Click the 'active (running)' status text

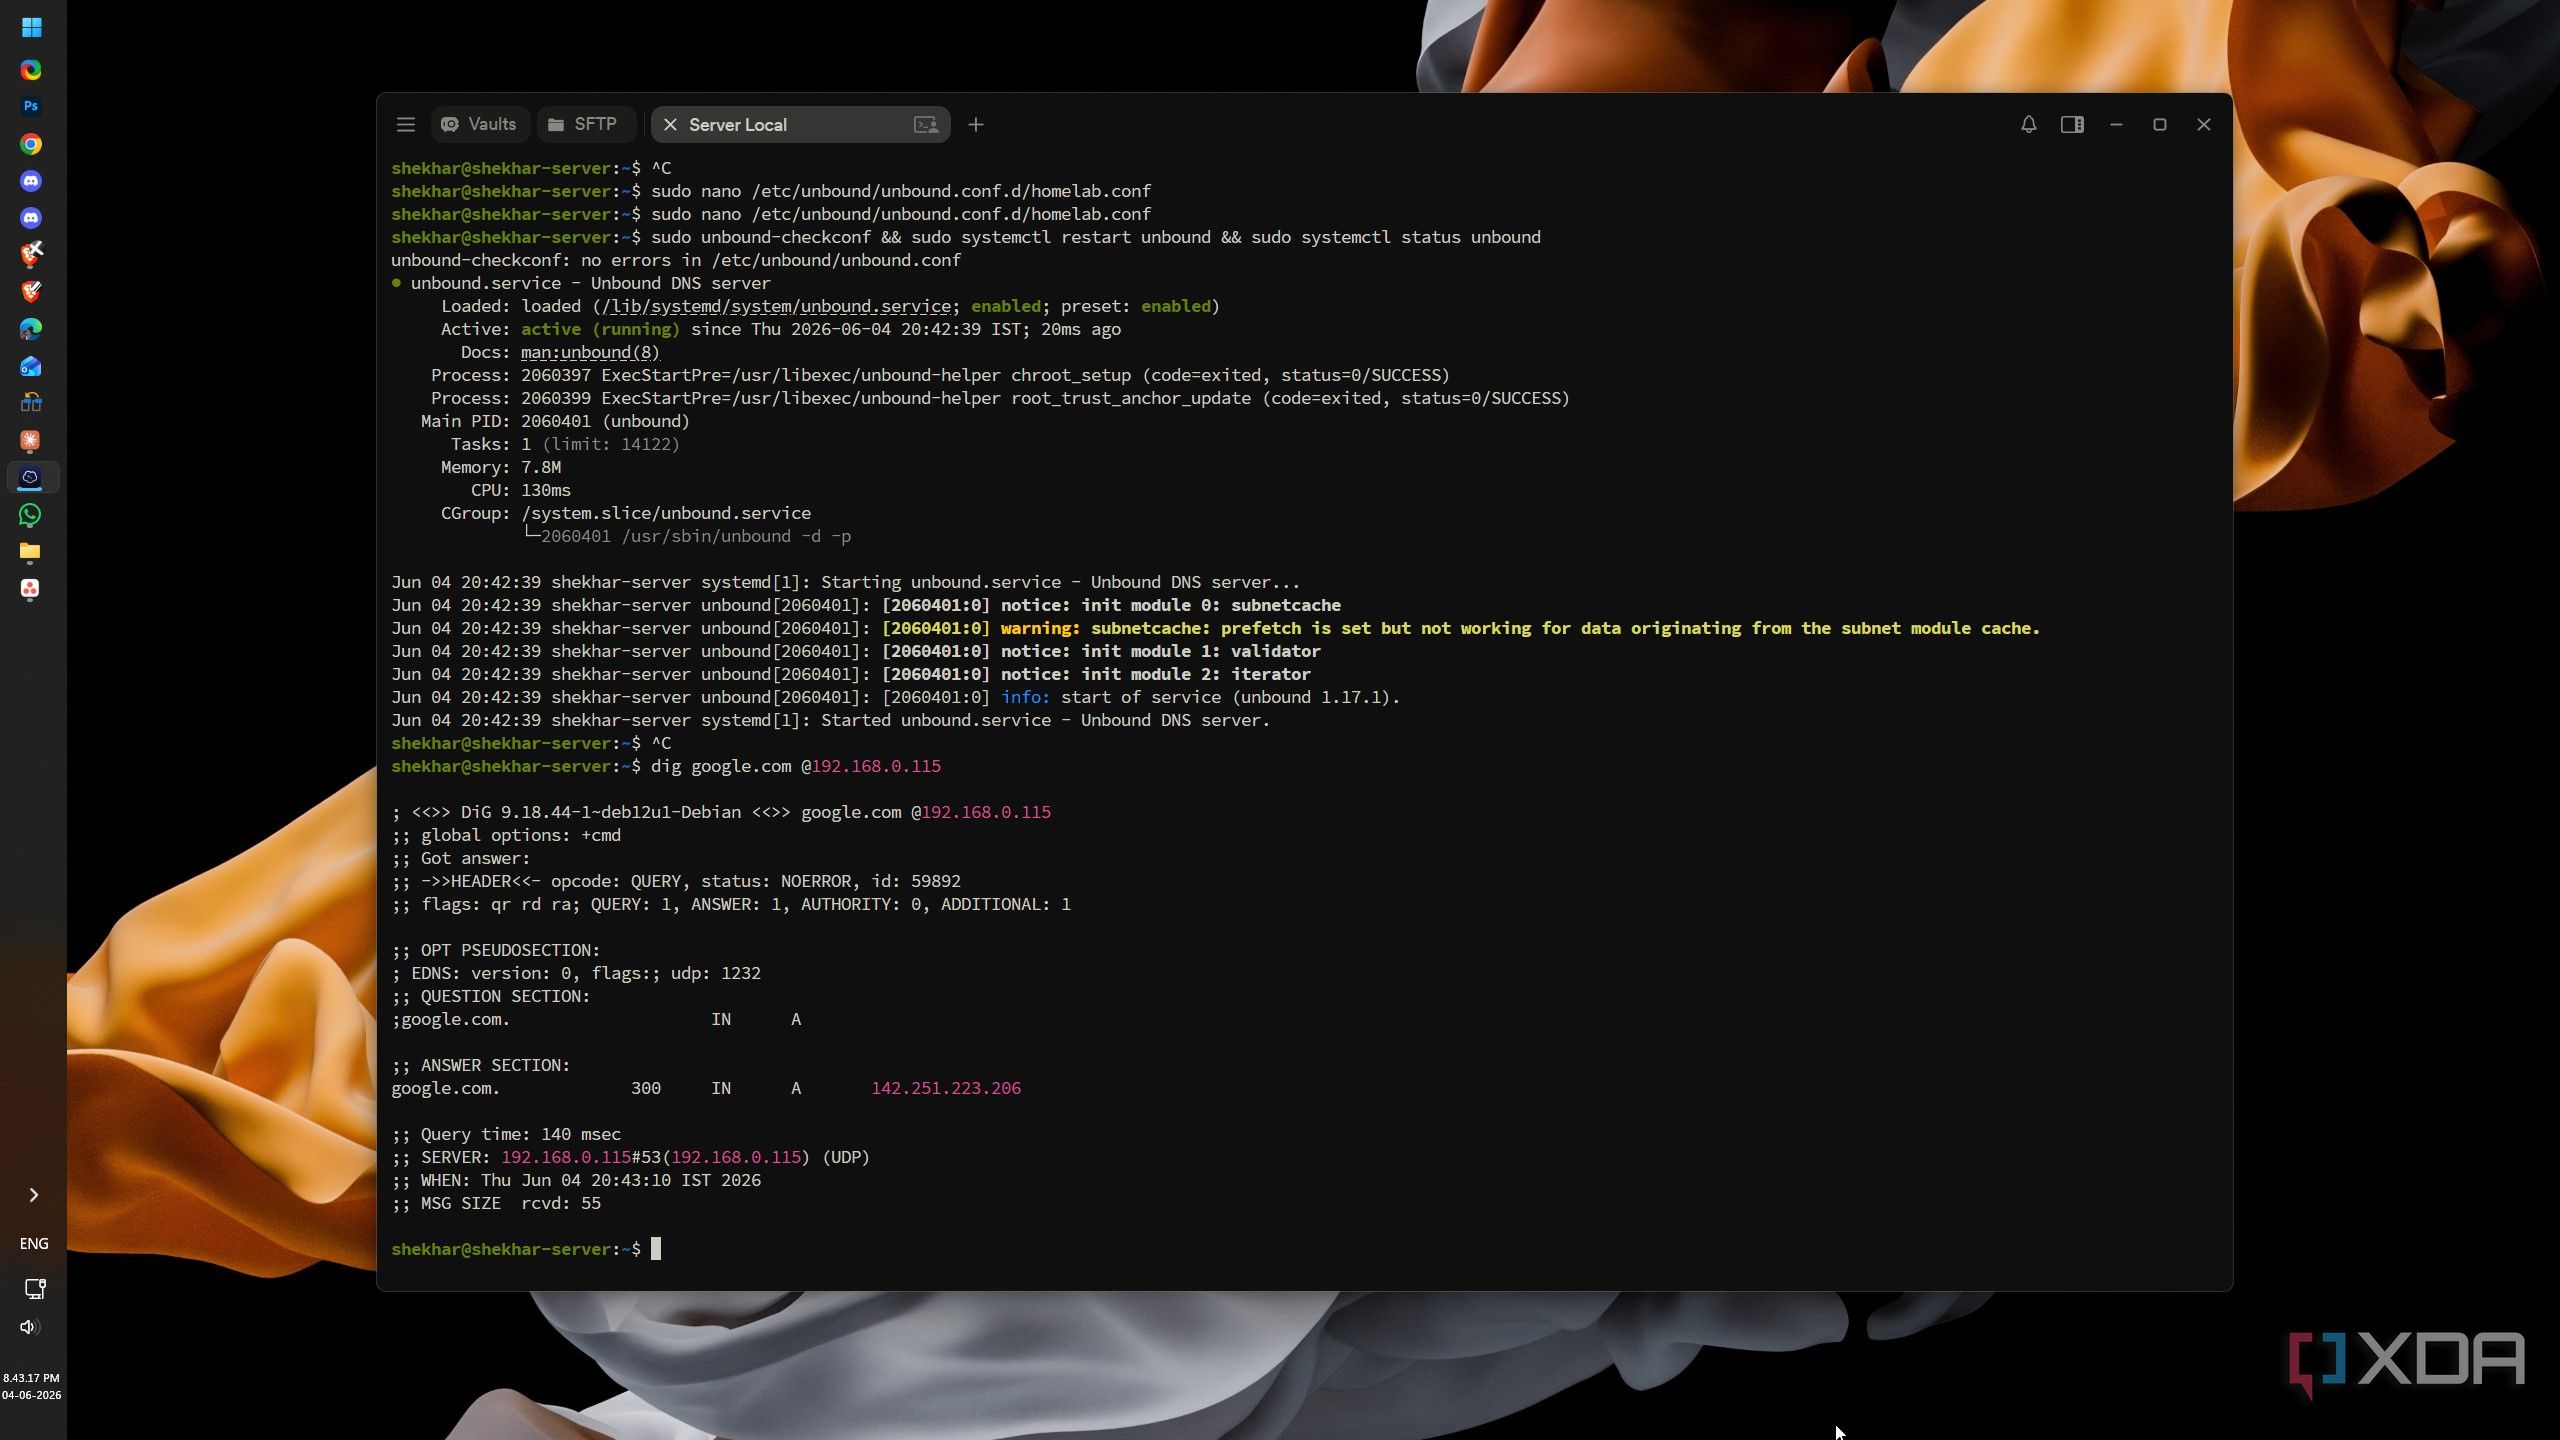click(x=600, y=329)
